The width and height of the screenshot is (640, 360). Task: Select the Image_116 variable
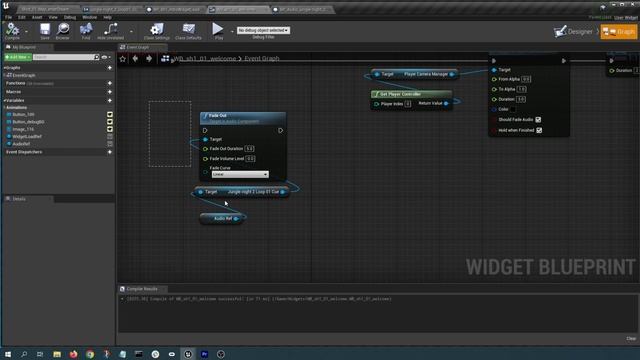click(23, 129)
